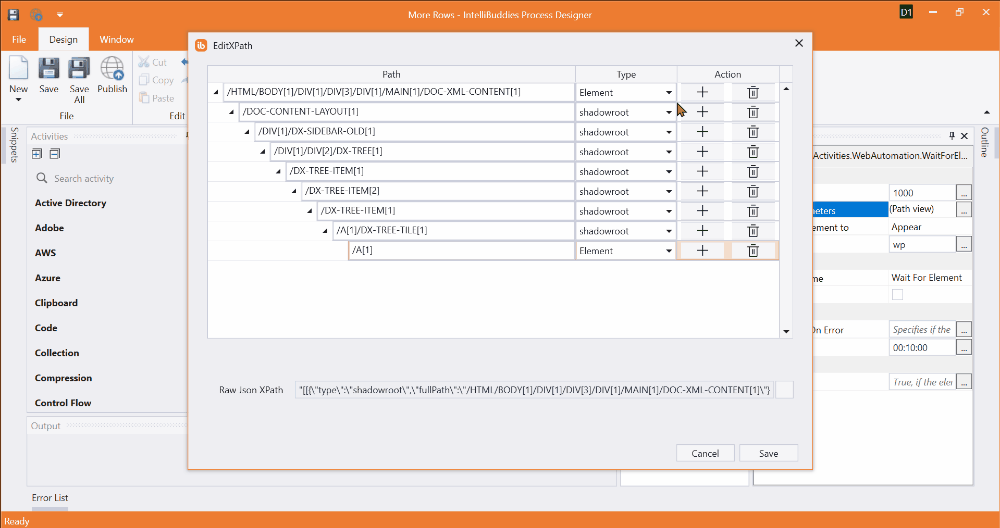1000x528 pixels.
Task: Switch to the Window ribbon tab
Action: pos(117,40)
